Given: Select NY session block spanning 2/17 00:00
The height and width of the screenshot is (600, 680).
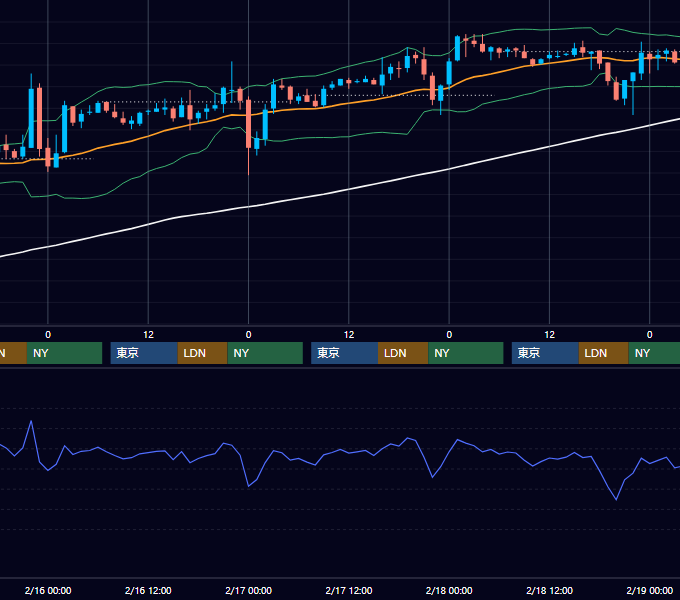Looking at the screenshot, I should pos(265,353).
